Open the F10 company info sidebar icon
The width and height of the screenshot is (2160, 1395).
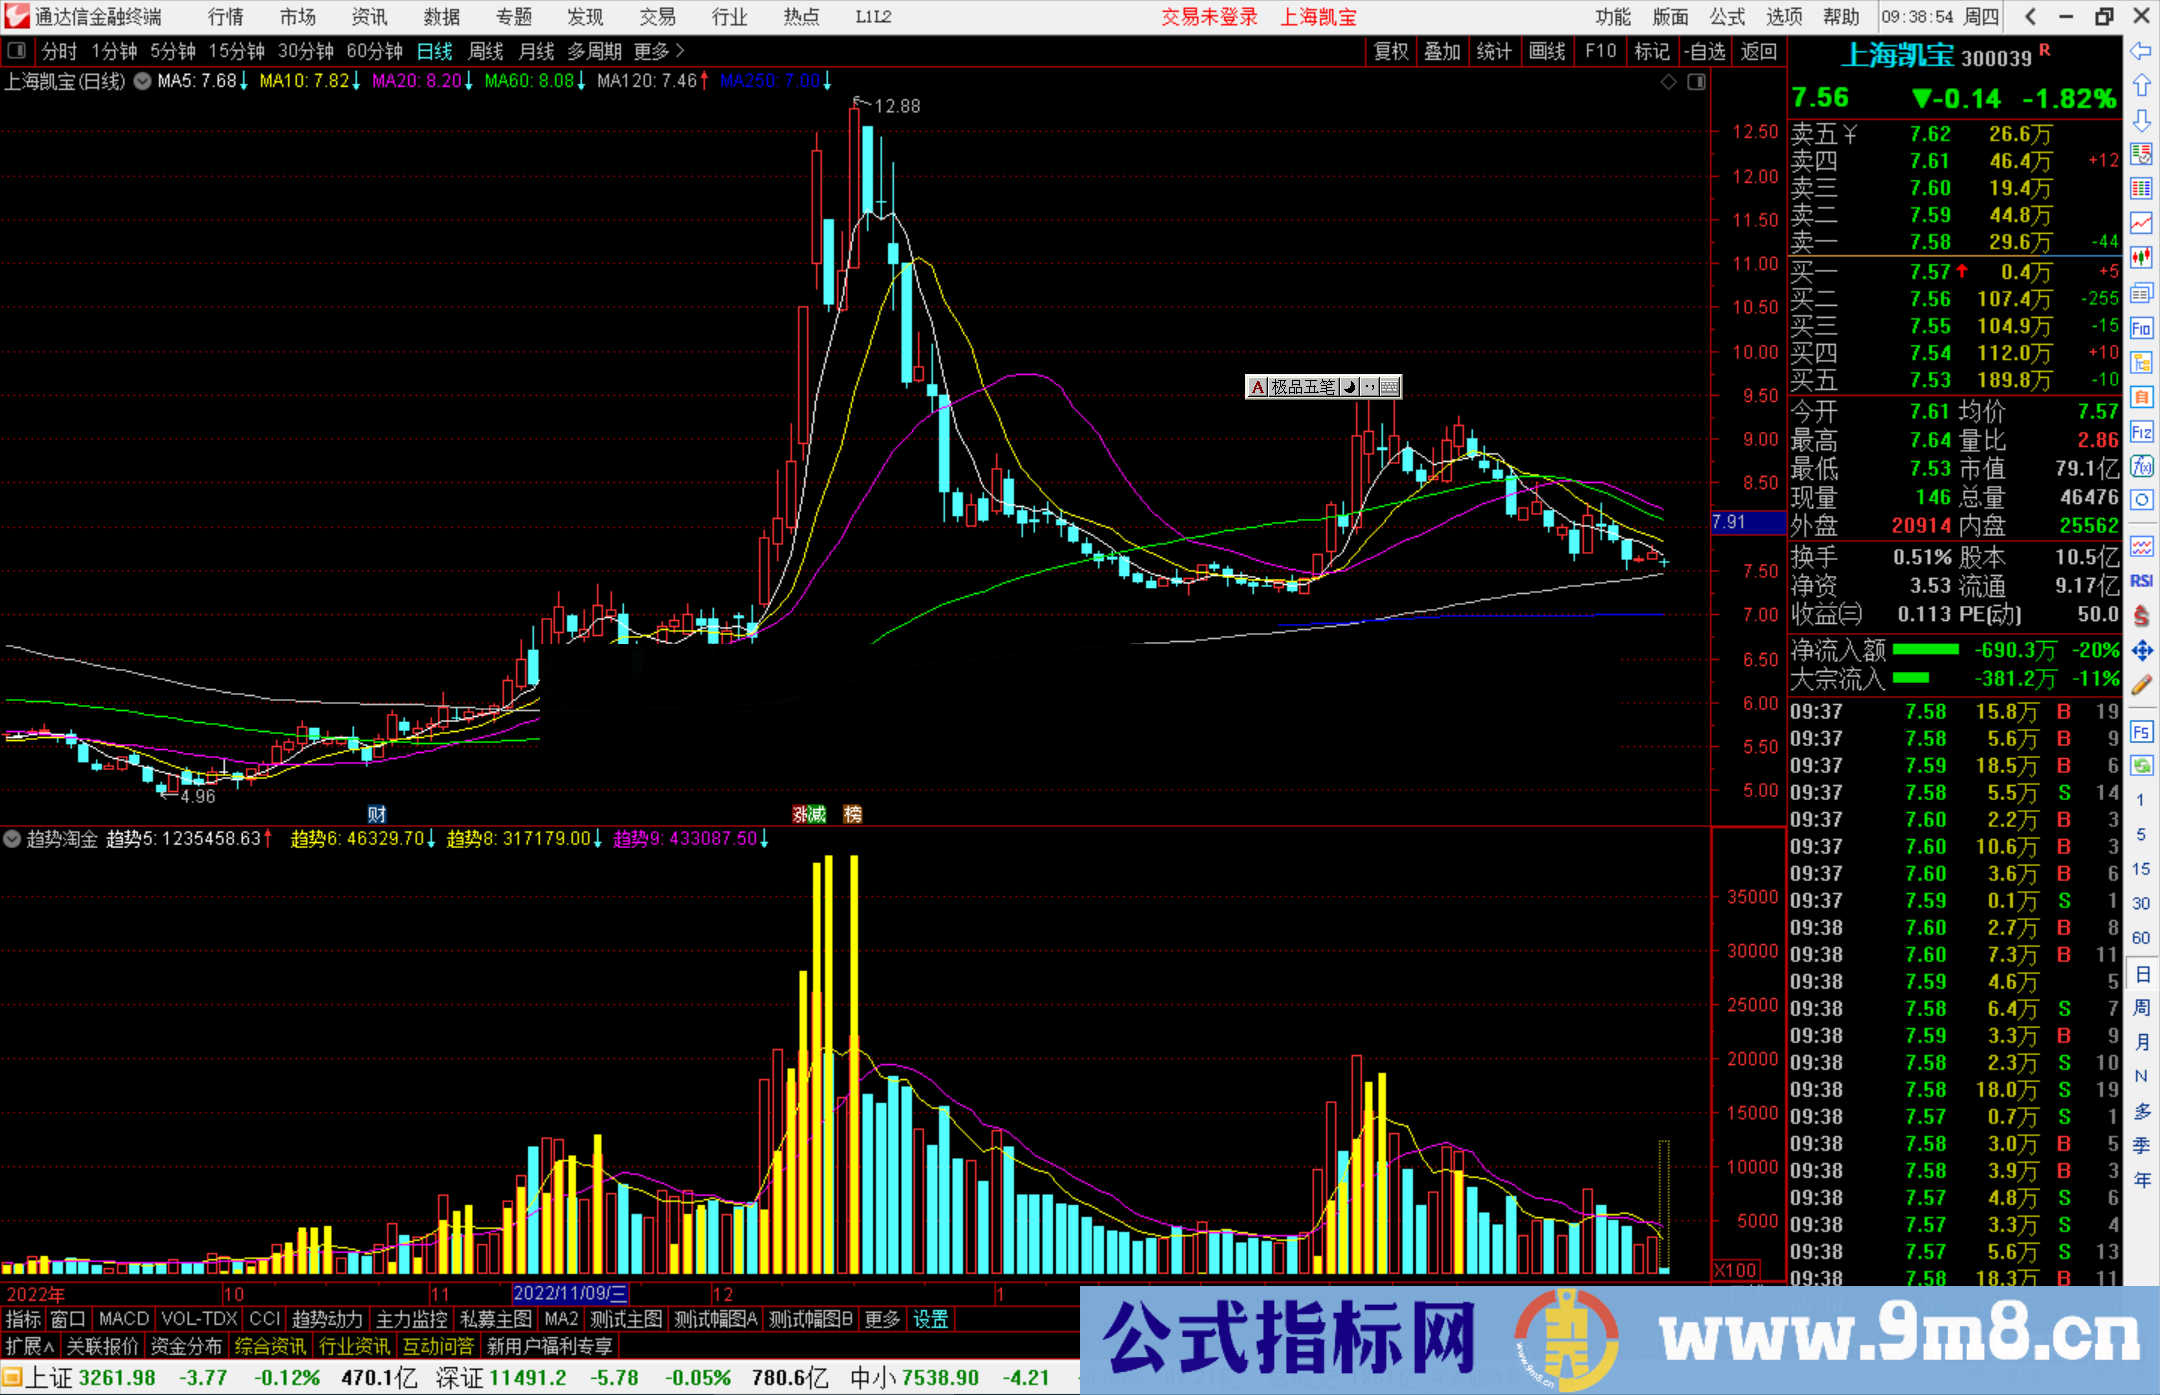pos(2141,328)
